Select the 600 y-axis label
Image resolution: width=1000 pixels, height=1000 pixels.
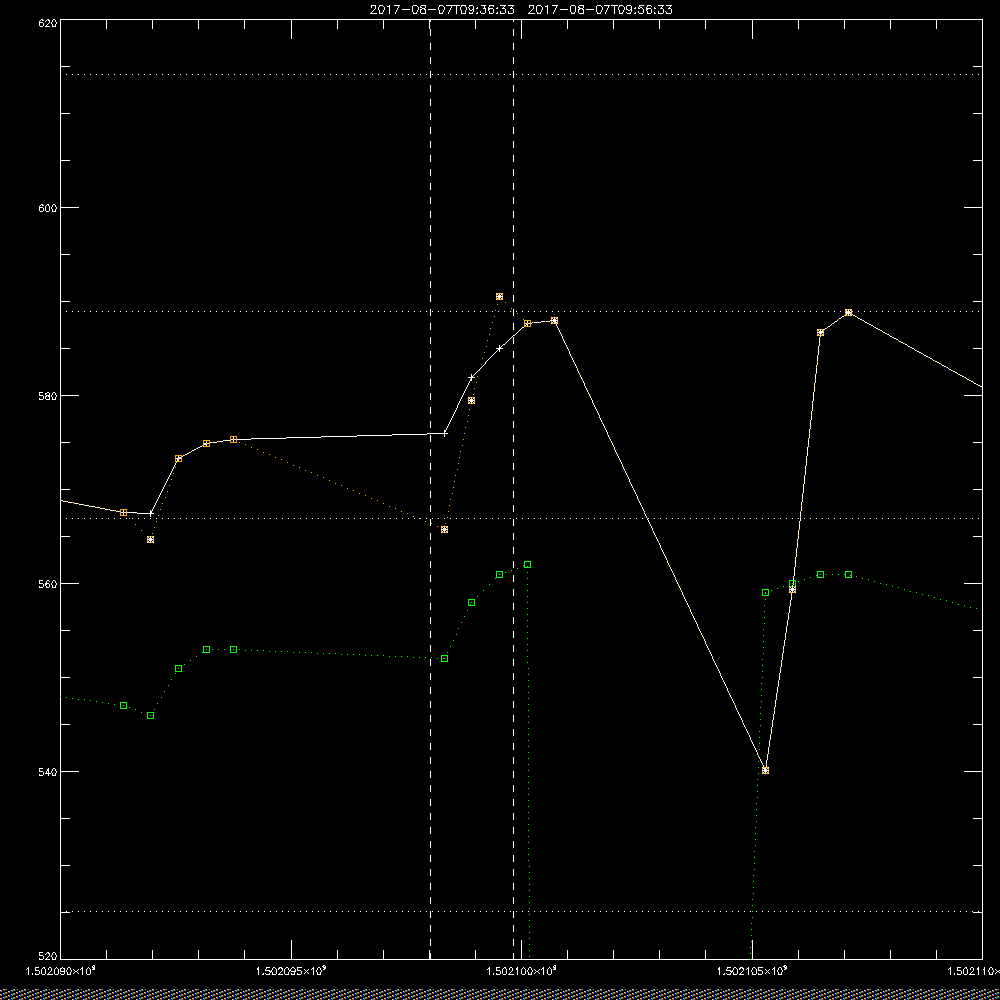coord(48,208)
